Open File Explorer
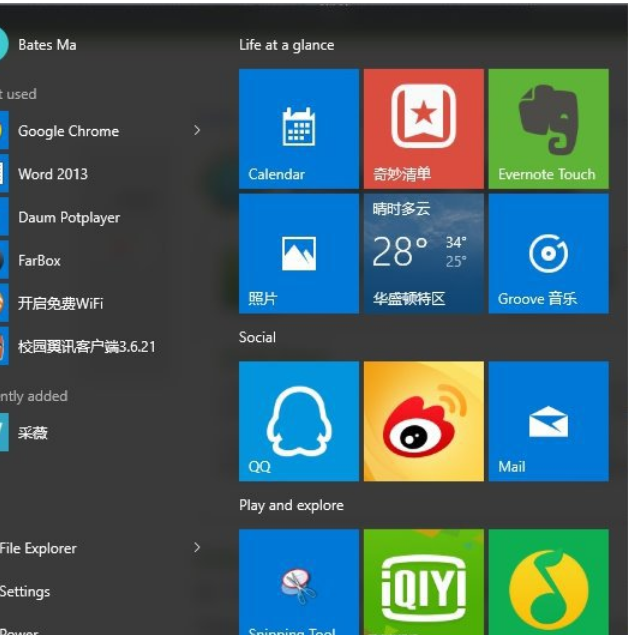The height and width of the screenshot is (635, 628). (38, 548)
